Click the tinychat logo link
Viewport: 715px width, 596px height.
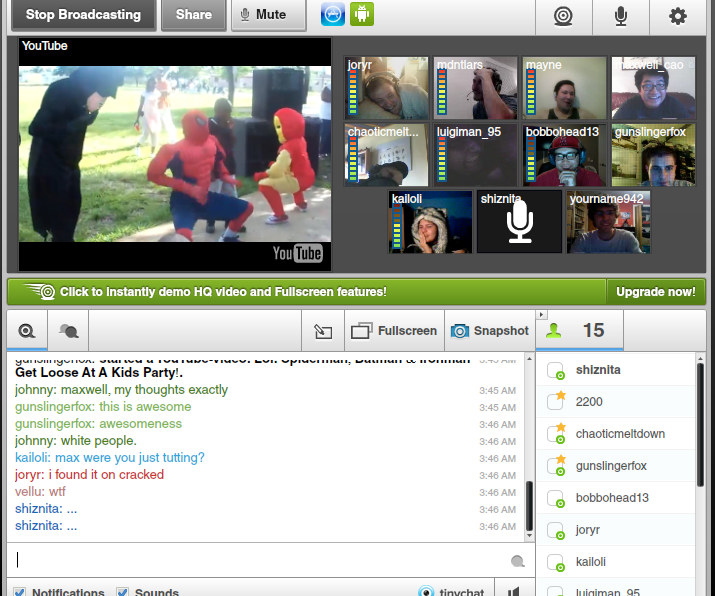(451, 591)
